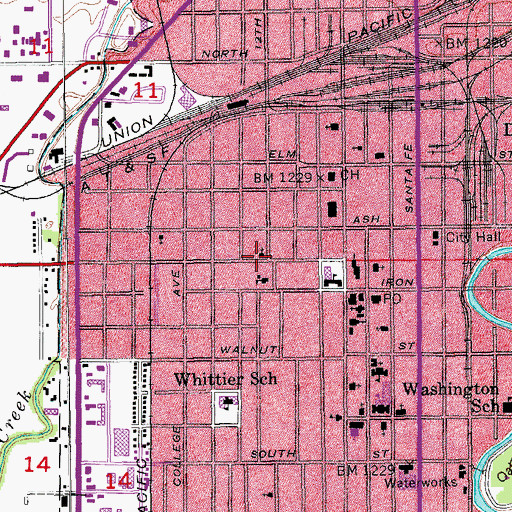This screenshot has height=512, width=512.
Task: Click the UNION railroad label
Action: coord(127,132)
